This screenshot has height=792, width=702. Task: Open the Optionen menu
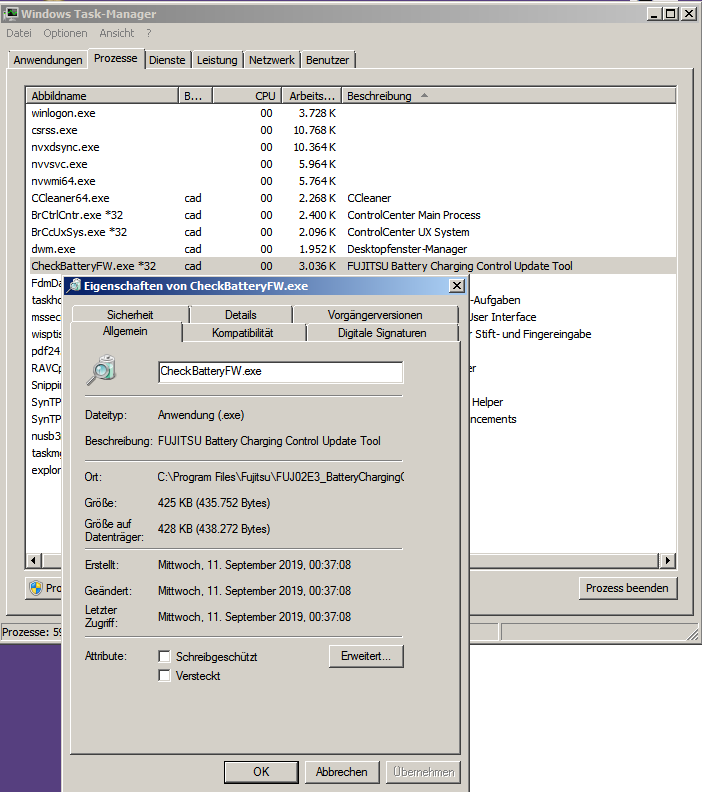click(x=65, y=33)
